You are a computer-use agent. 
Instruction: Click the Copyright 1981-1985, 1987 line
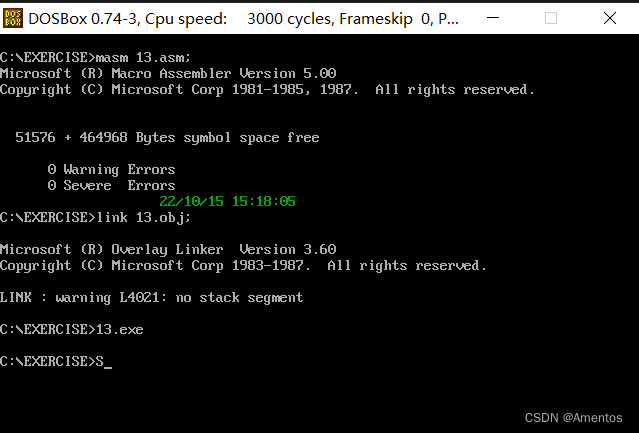pos(267,90)
